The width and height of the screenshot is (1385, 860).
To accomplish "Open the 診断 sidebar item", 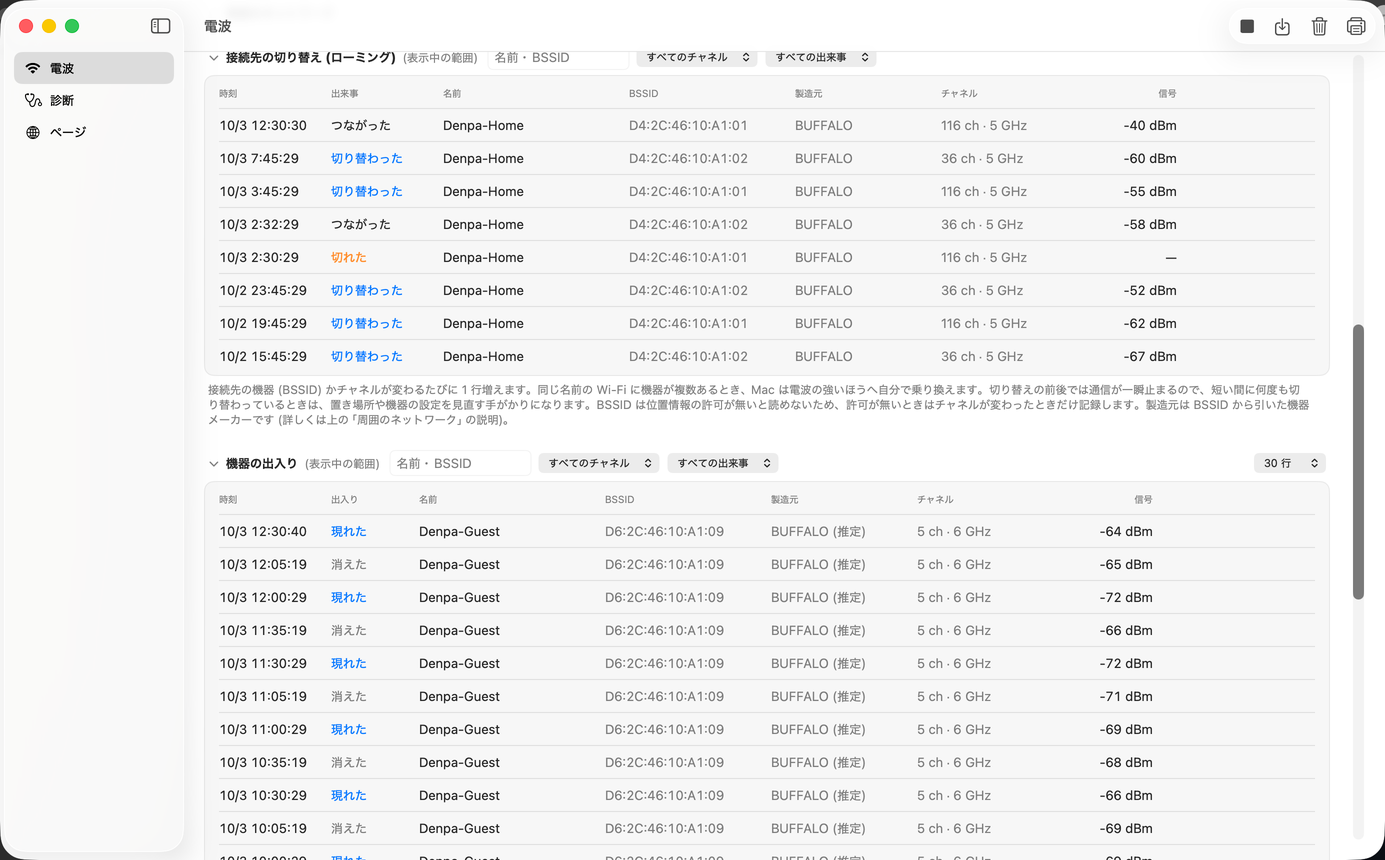I will coord(94,100).
